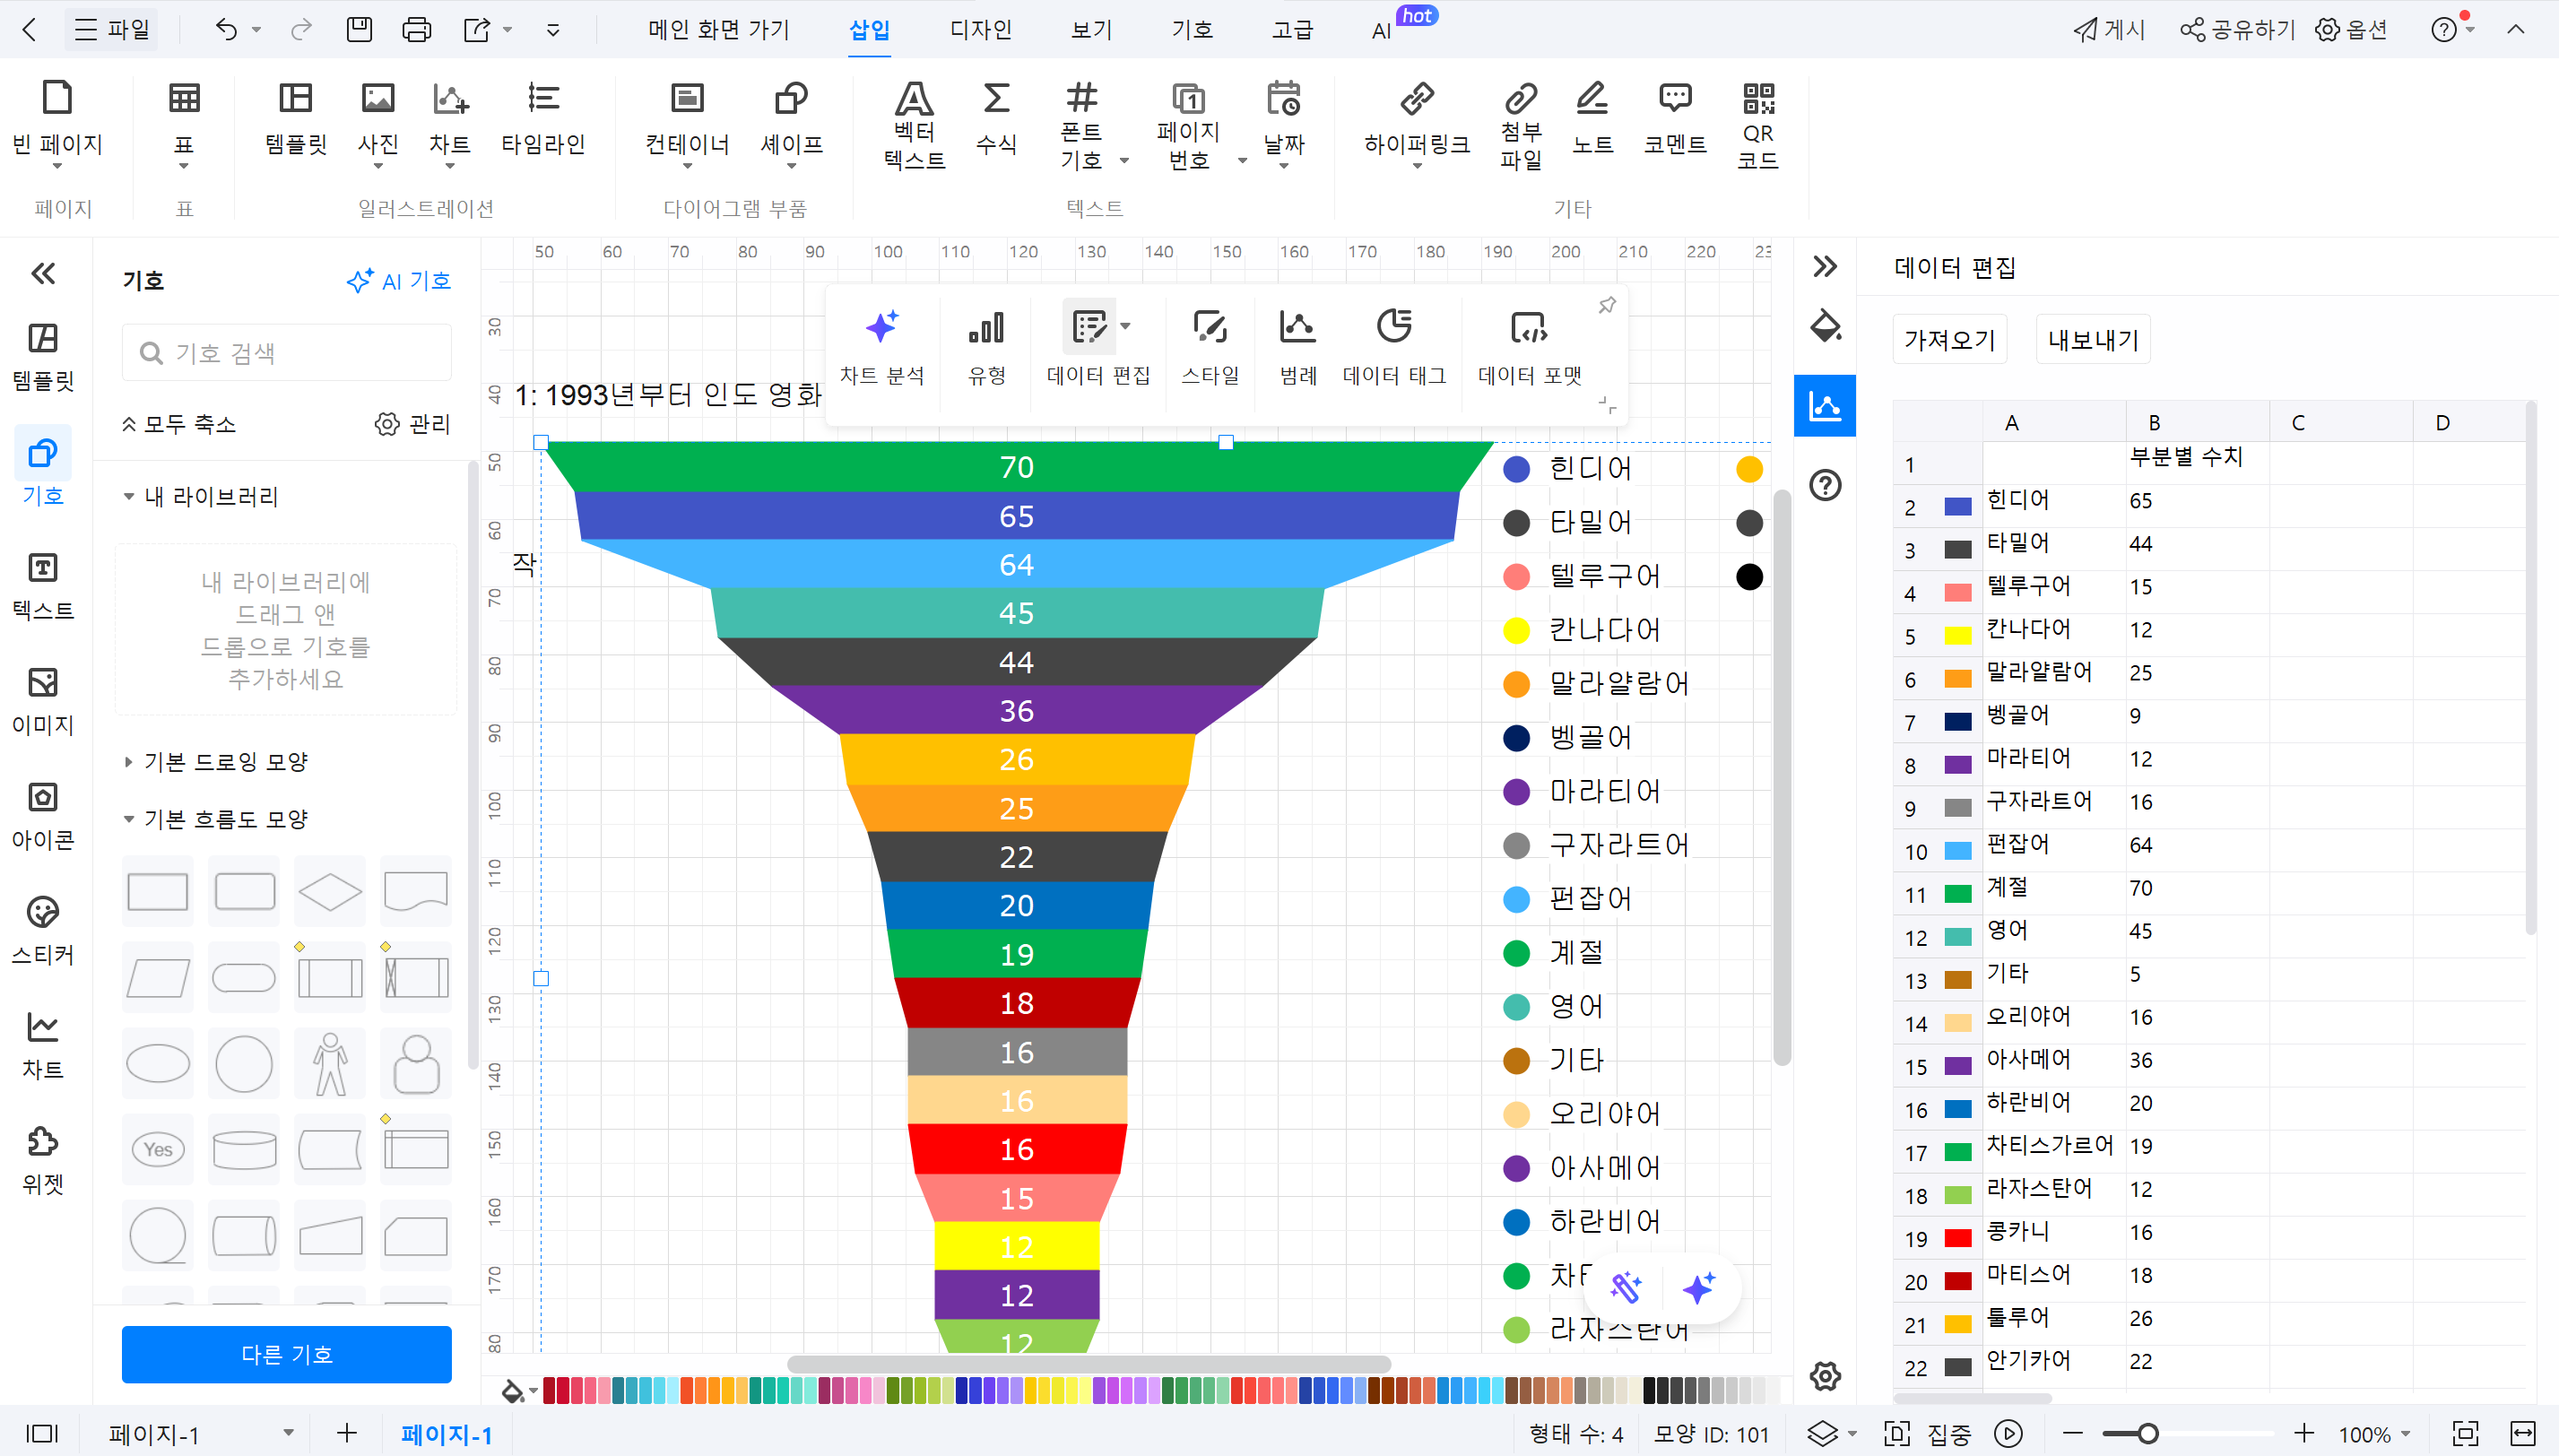Click 관리 manage button
This screenshot has width=2559, height=1456.
(x=413, y=424)
